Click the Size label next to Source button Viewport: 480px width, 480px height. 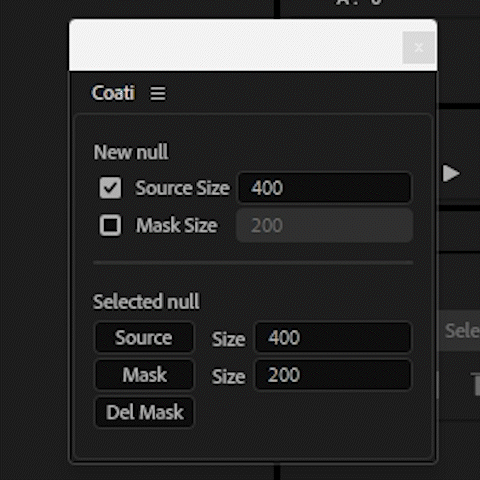(229, 339)
